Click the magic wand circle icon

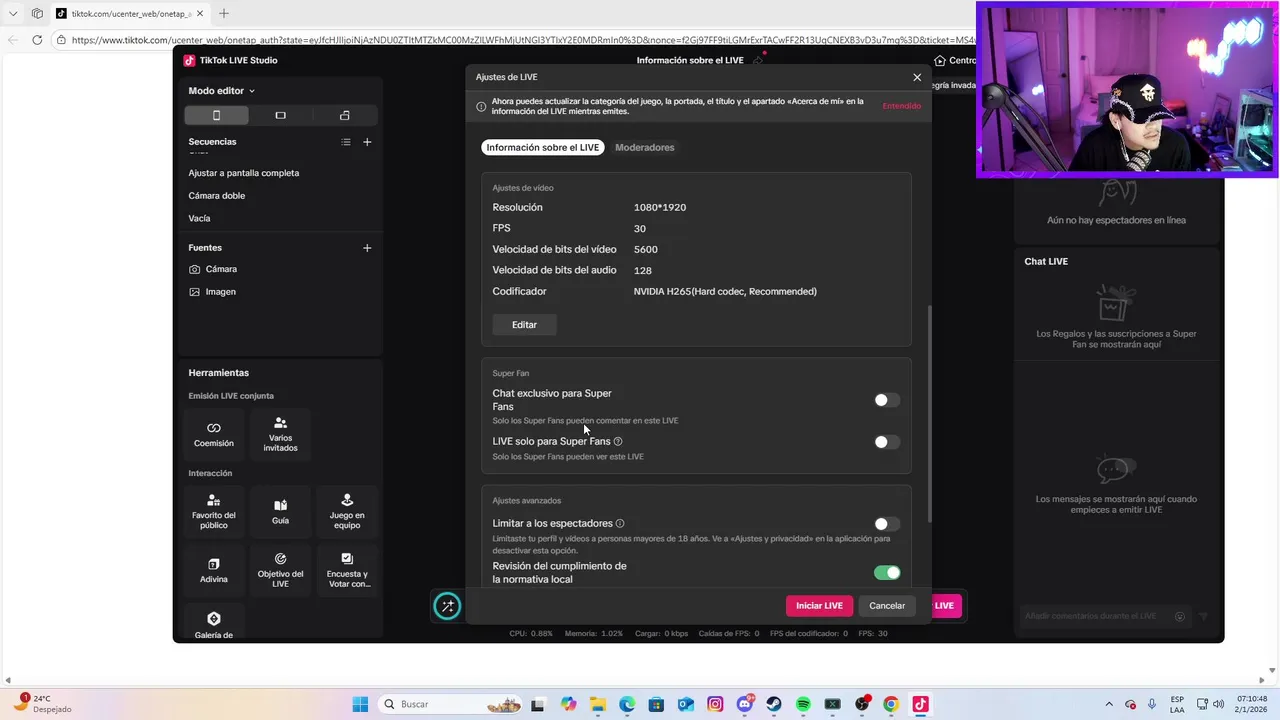pos(447,606)
